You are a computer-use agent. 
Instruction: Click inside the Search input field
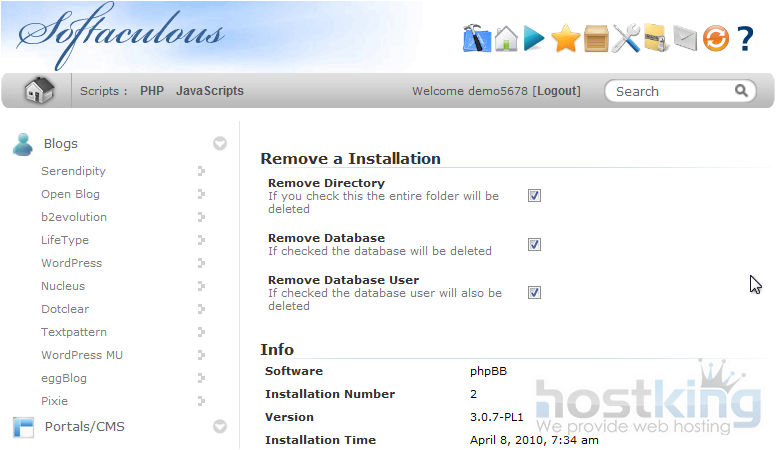click(672, 91)
